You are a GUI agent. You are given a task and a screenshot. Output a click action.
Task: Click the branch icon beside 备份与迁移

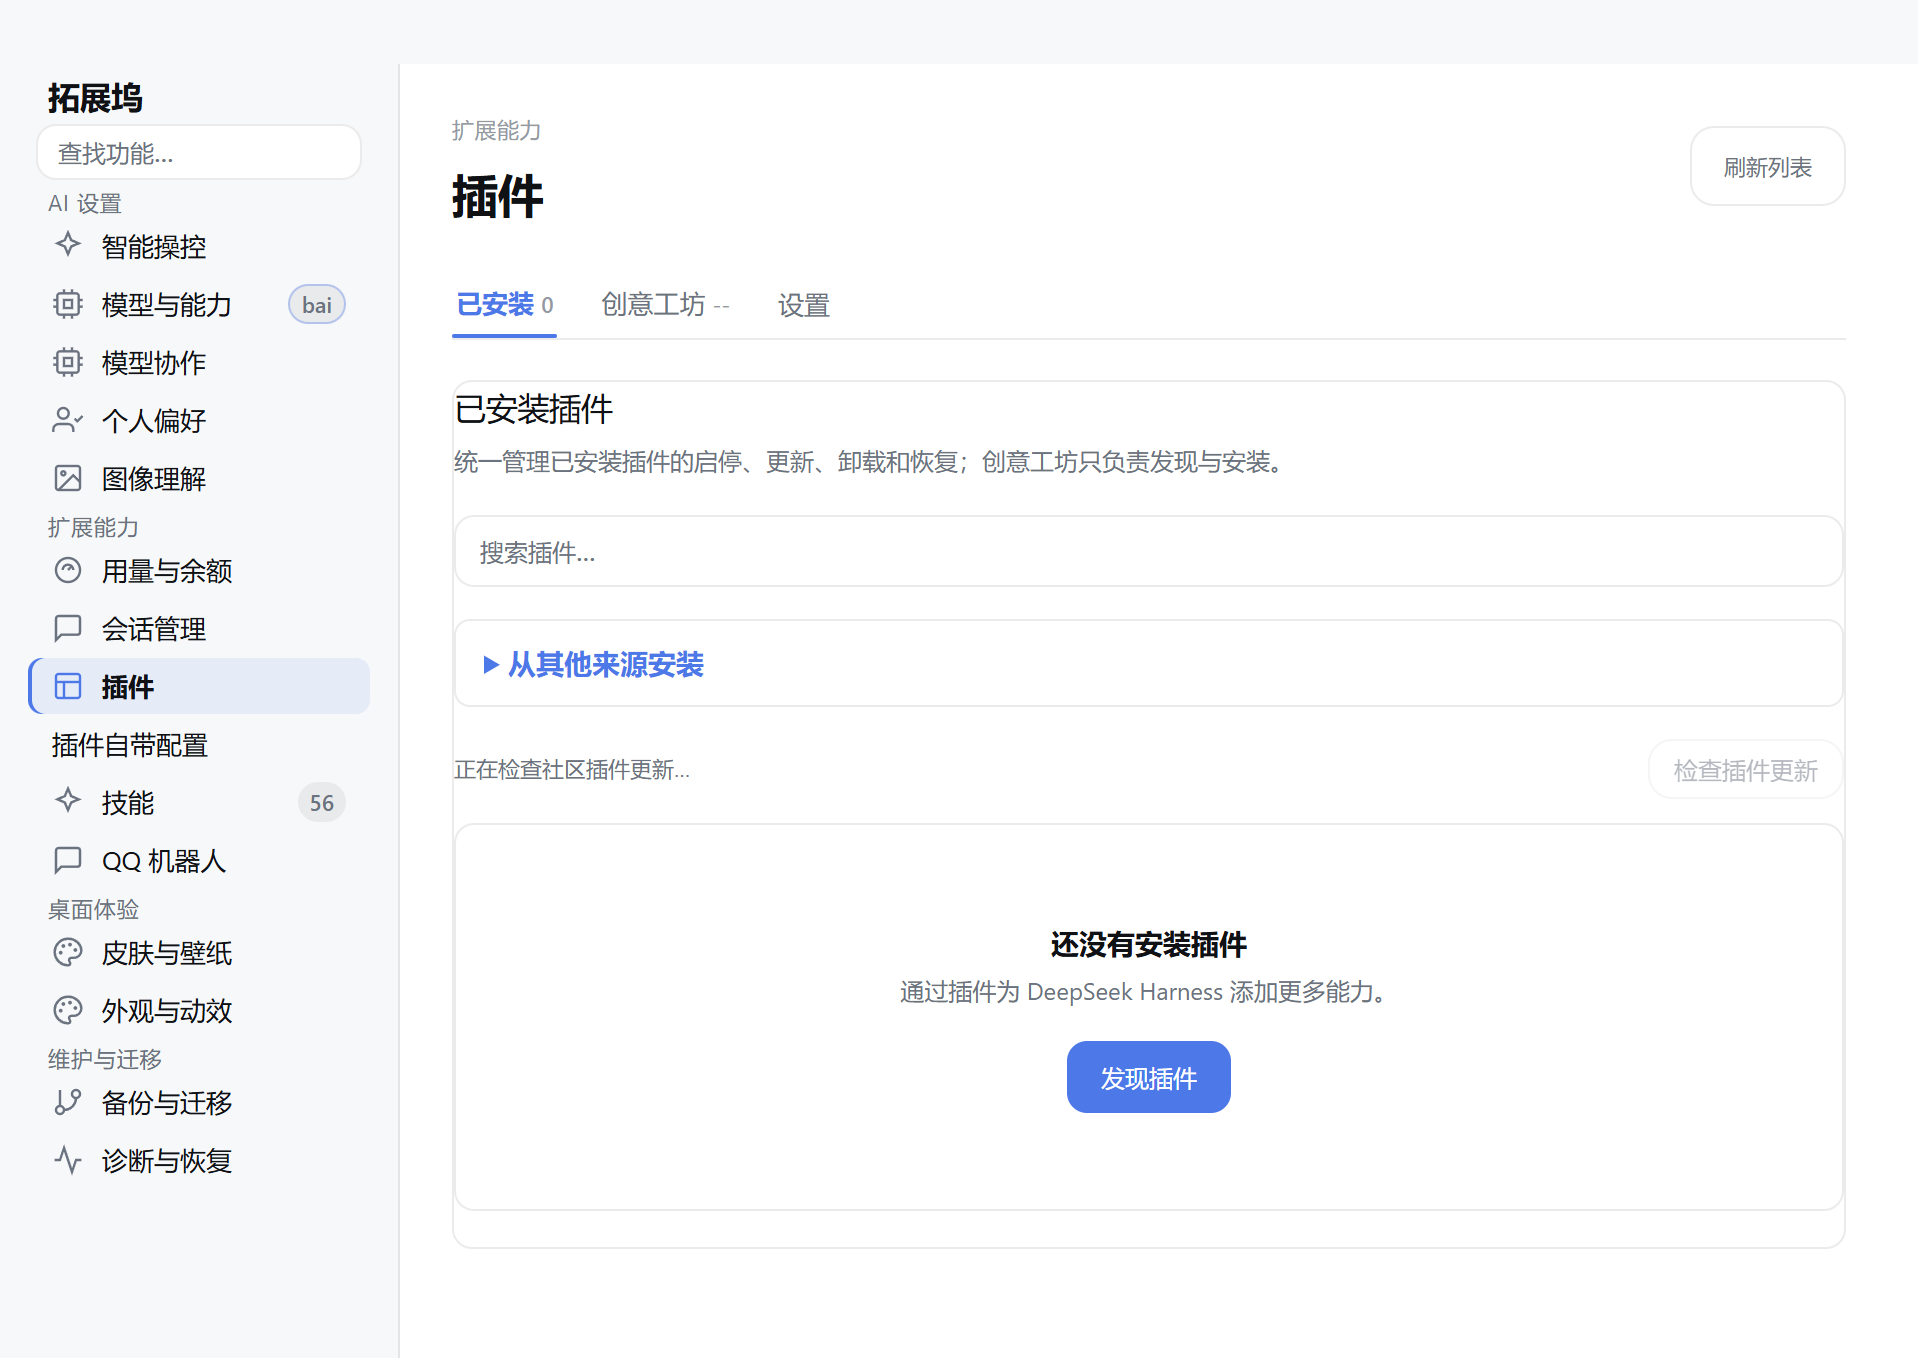click(68, 1102)
